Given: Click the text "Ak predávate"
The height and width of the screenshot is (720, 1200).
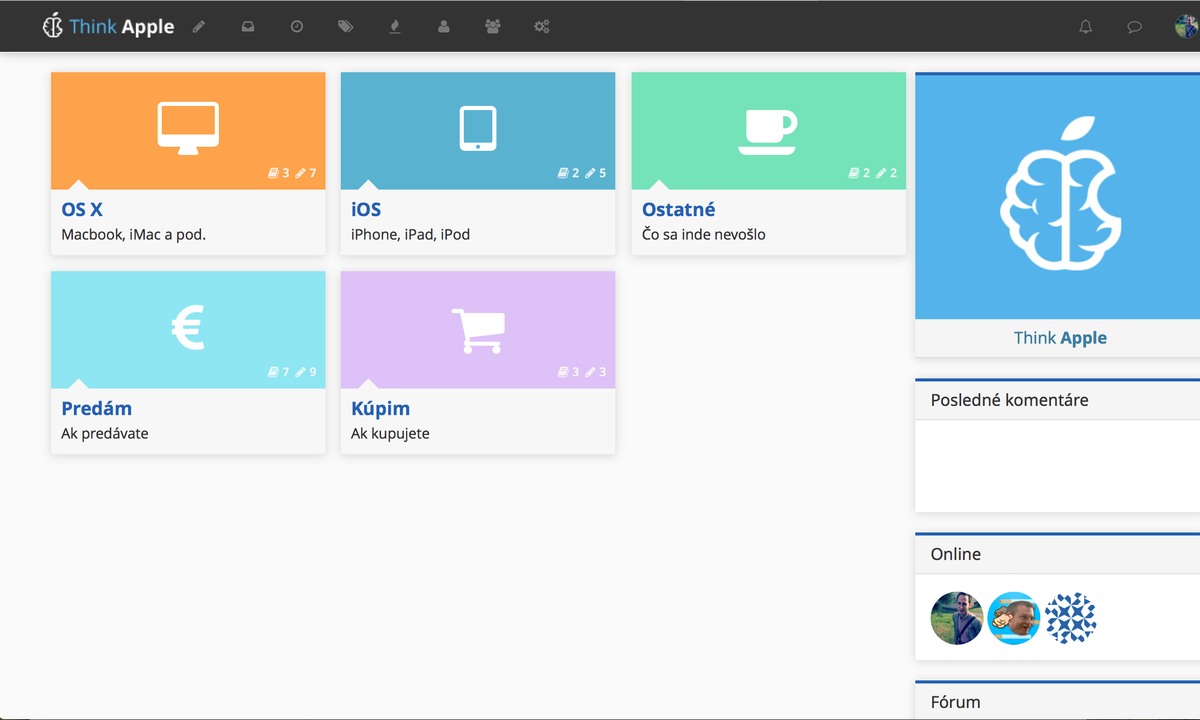Looking at the screenshot, I should (105, 434).
